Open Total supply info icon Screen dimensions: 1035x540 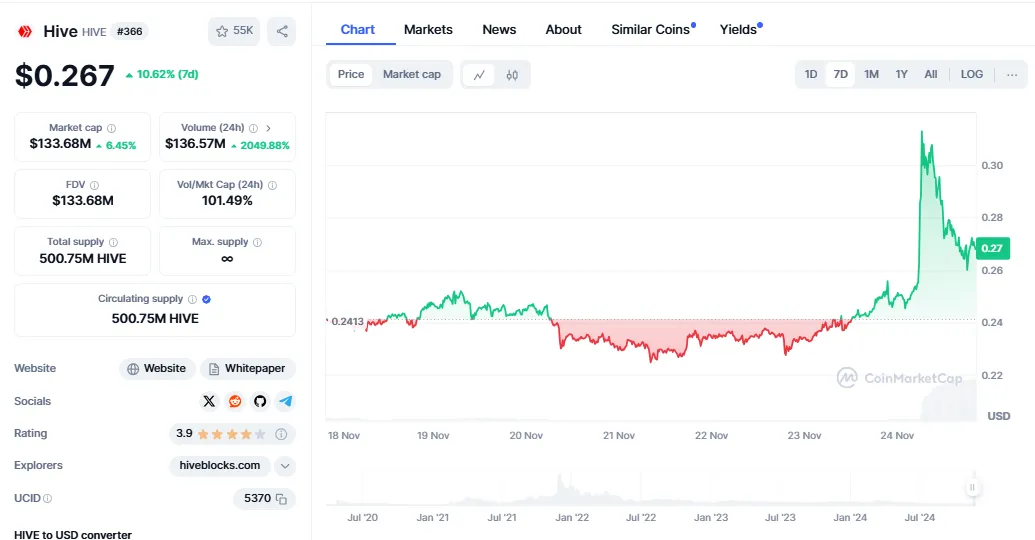click(x=114, y=242)
